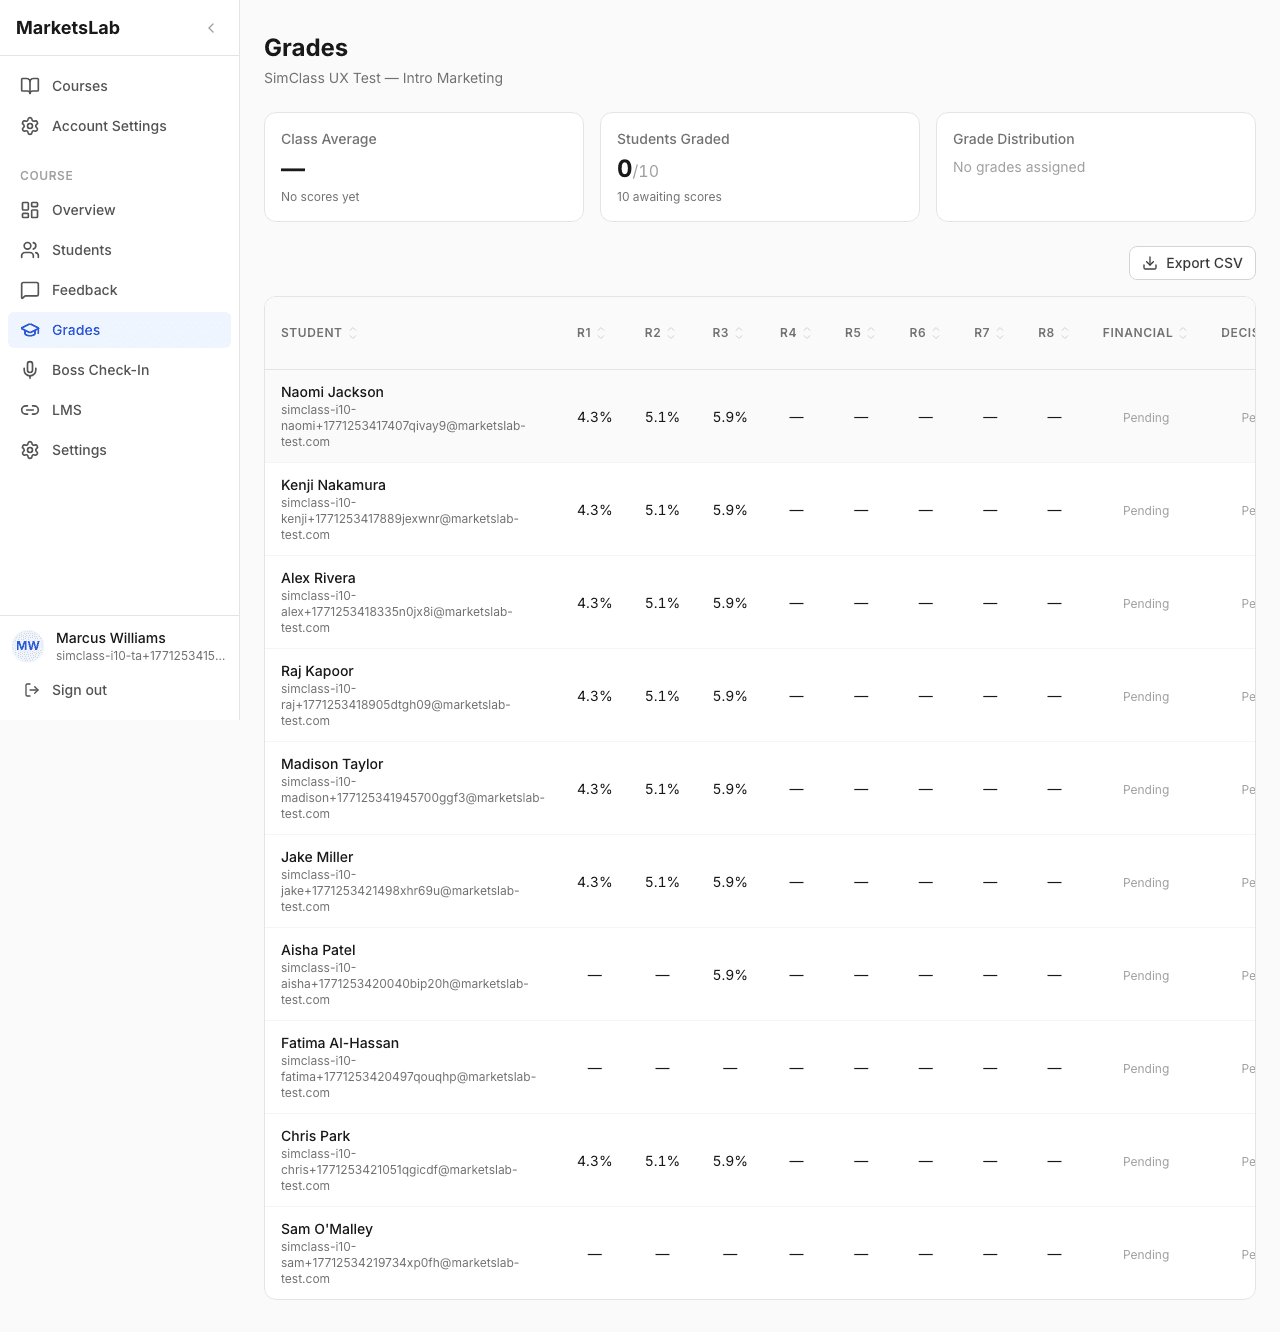
Task: Click the MarketsLab brand name
Action: pos(67,28)
